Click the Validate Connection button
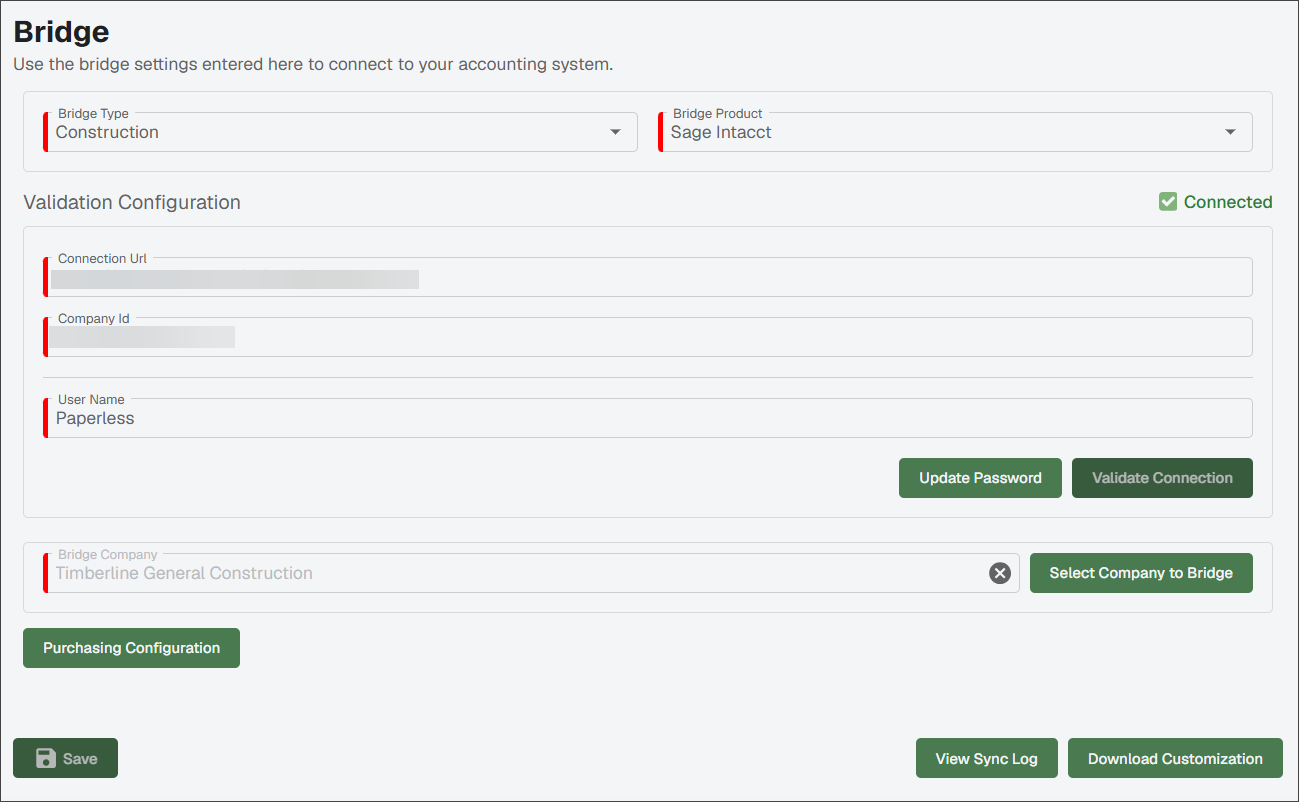Screen dimensions: 1299x802 click(x=1162, y=478)
